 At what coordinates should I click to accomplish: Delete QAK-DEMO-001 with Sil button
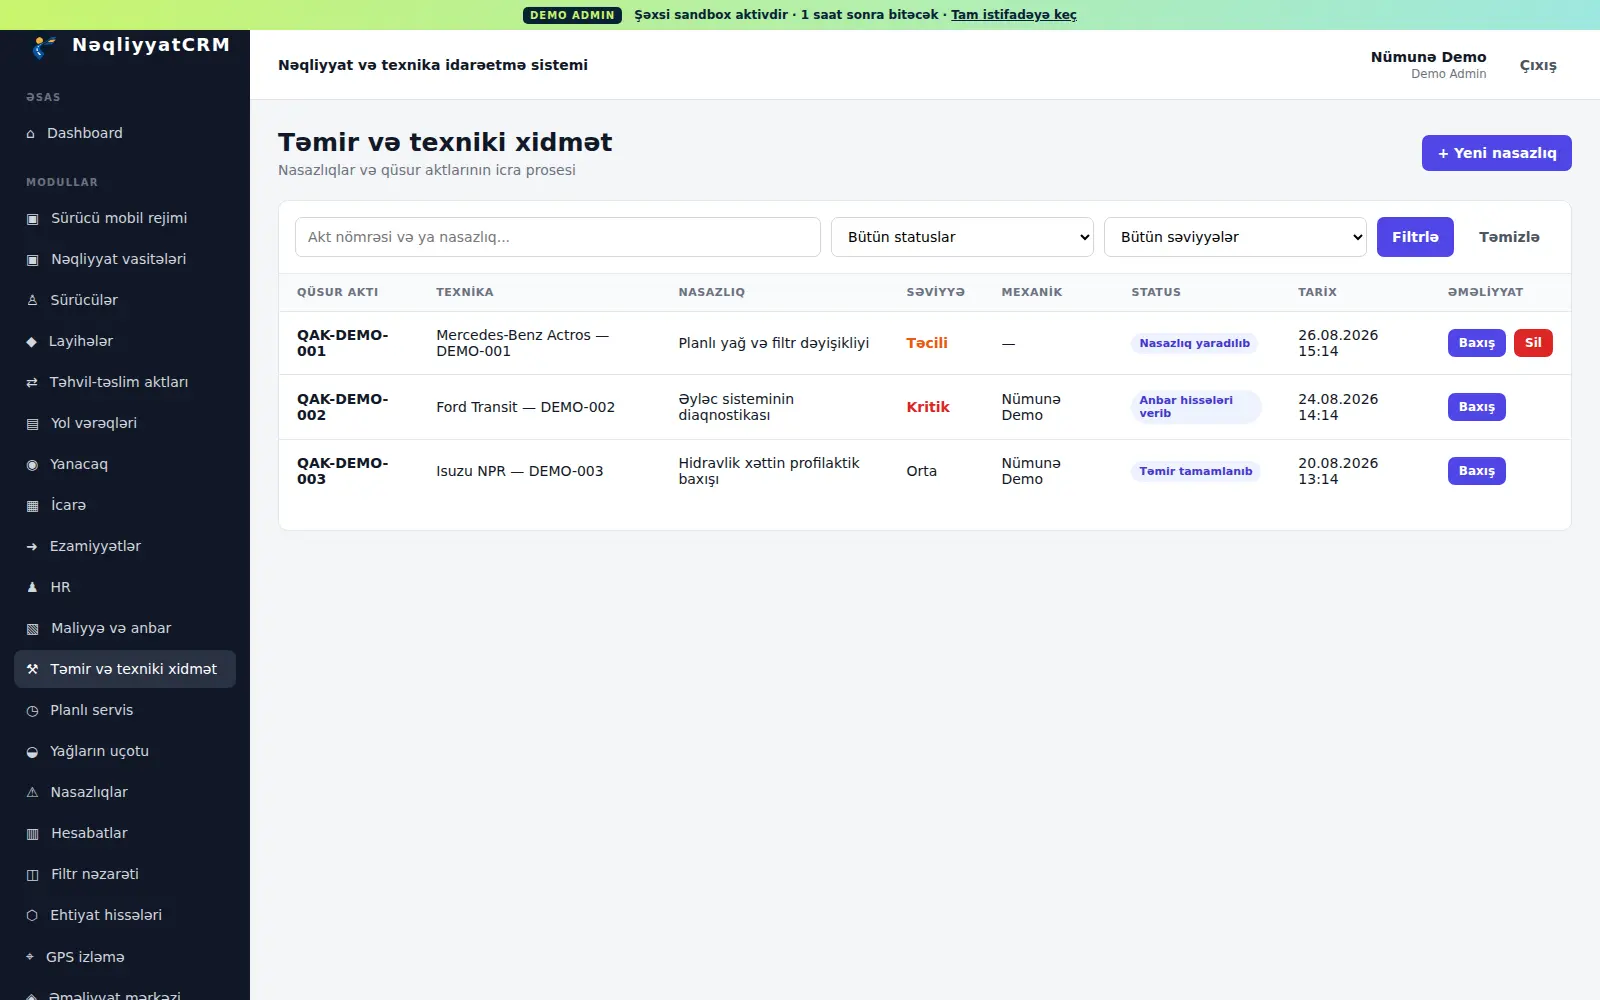[x=1533, y=343]
